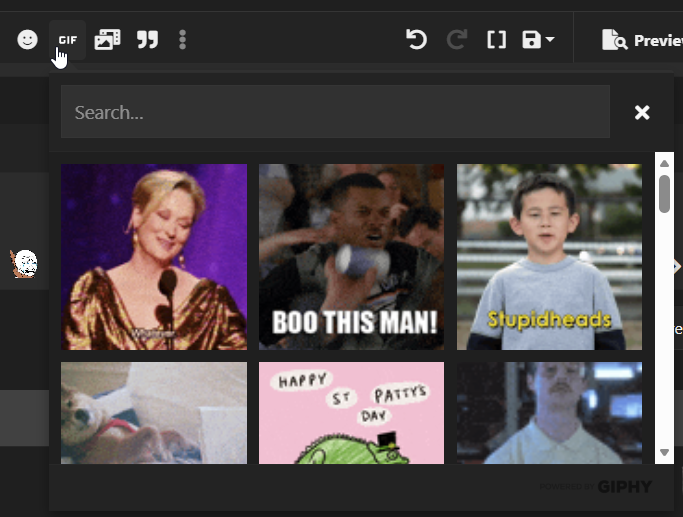Open the save draft dropdown
Screen dimensions: 683x517
(538, 40)
